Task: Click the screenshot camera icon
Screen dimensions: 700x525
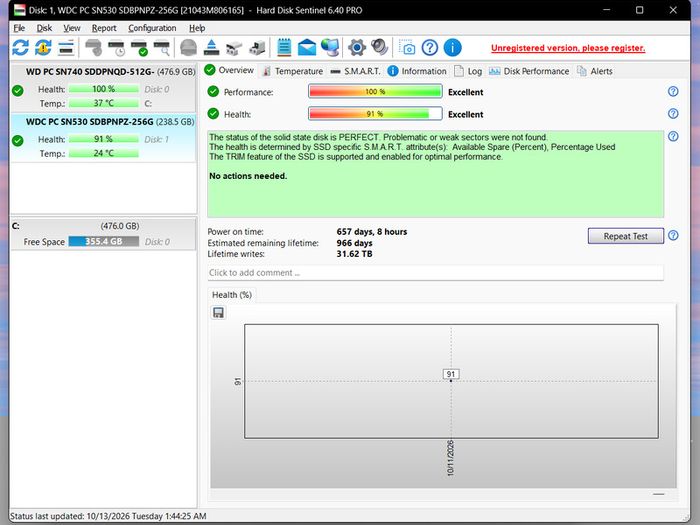Action: point(407,47)
